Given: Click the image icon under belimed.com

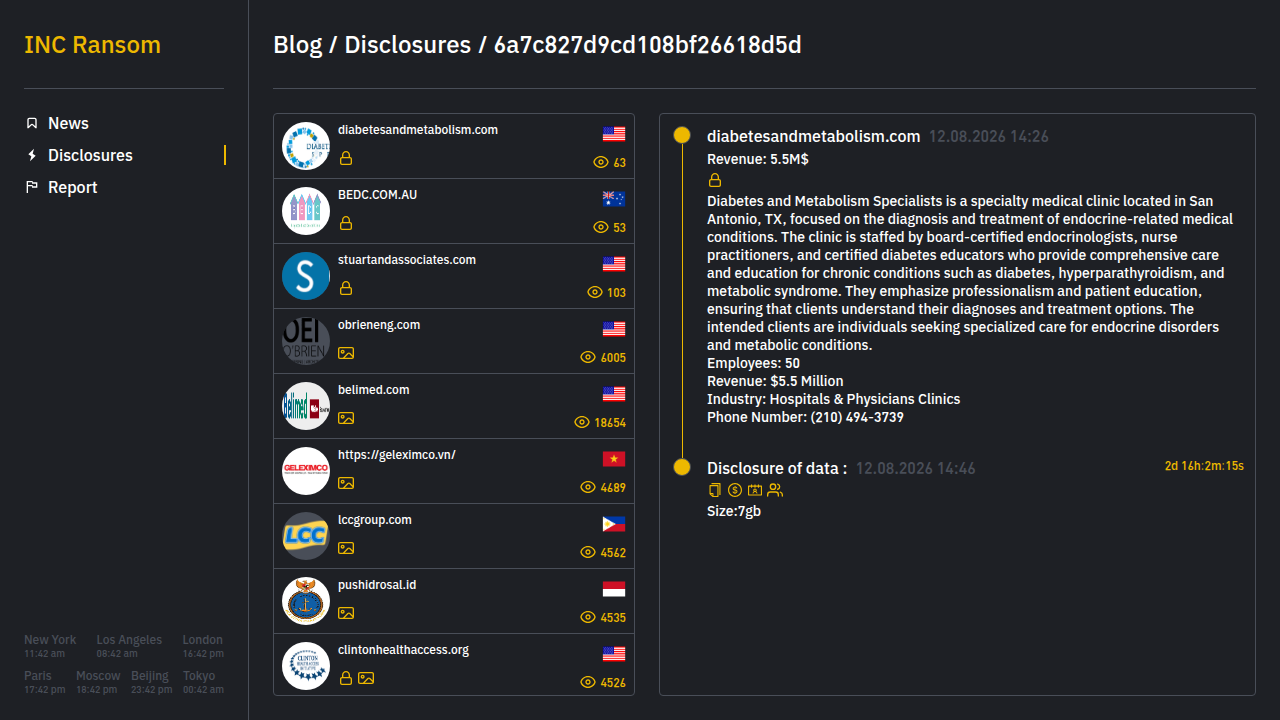Looking at the screenshot, I should pos(346,418).
